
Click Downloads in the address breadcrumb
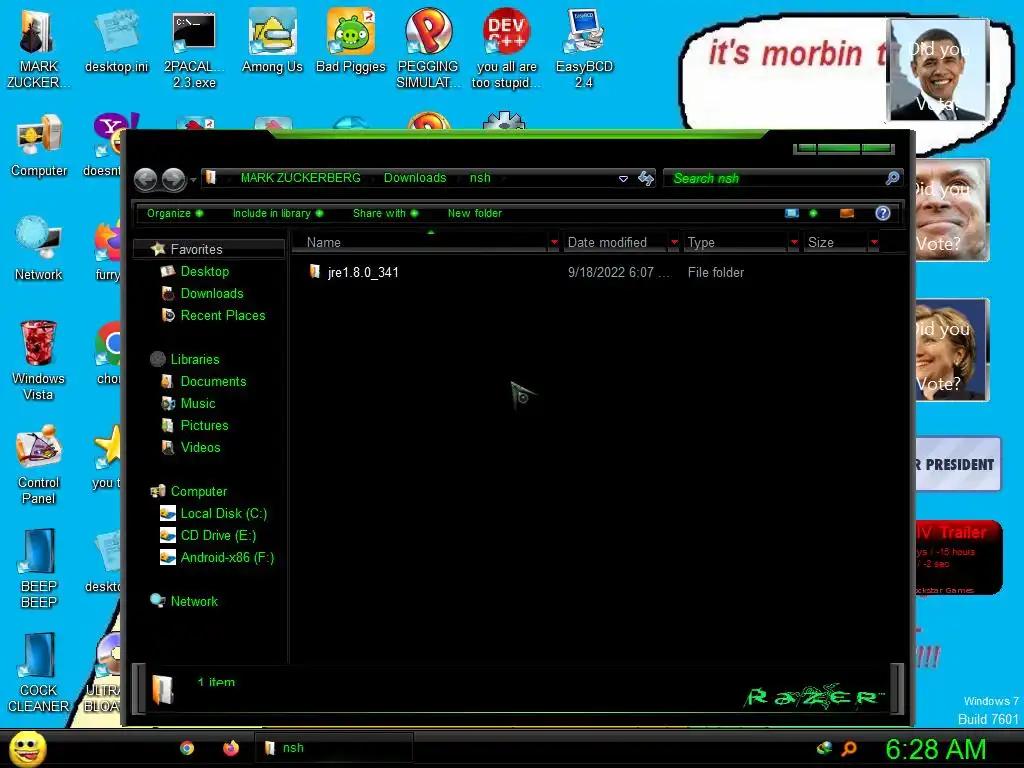tap(415, 178)
